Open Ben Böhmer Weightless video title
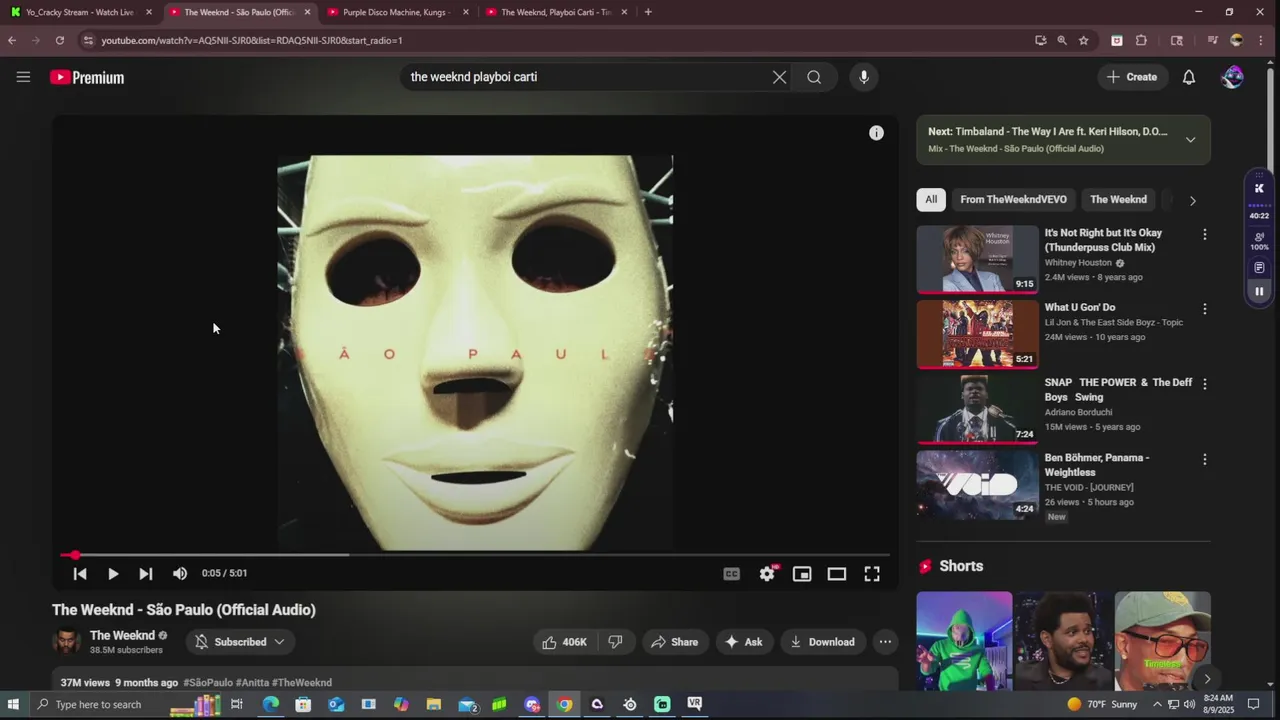This screenshot has height=720, width=1280. [1097, 464]
